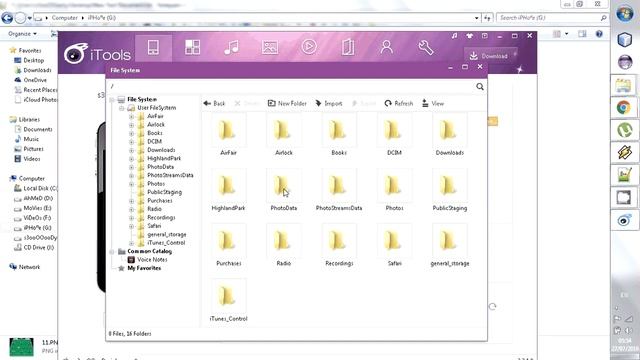640x360 pixels.
Task: Expand the AirFair tree node
Action: (131, 116)
